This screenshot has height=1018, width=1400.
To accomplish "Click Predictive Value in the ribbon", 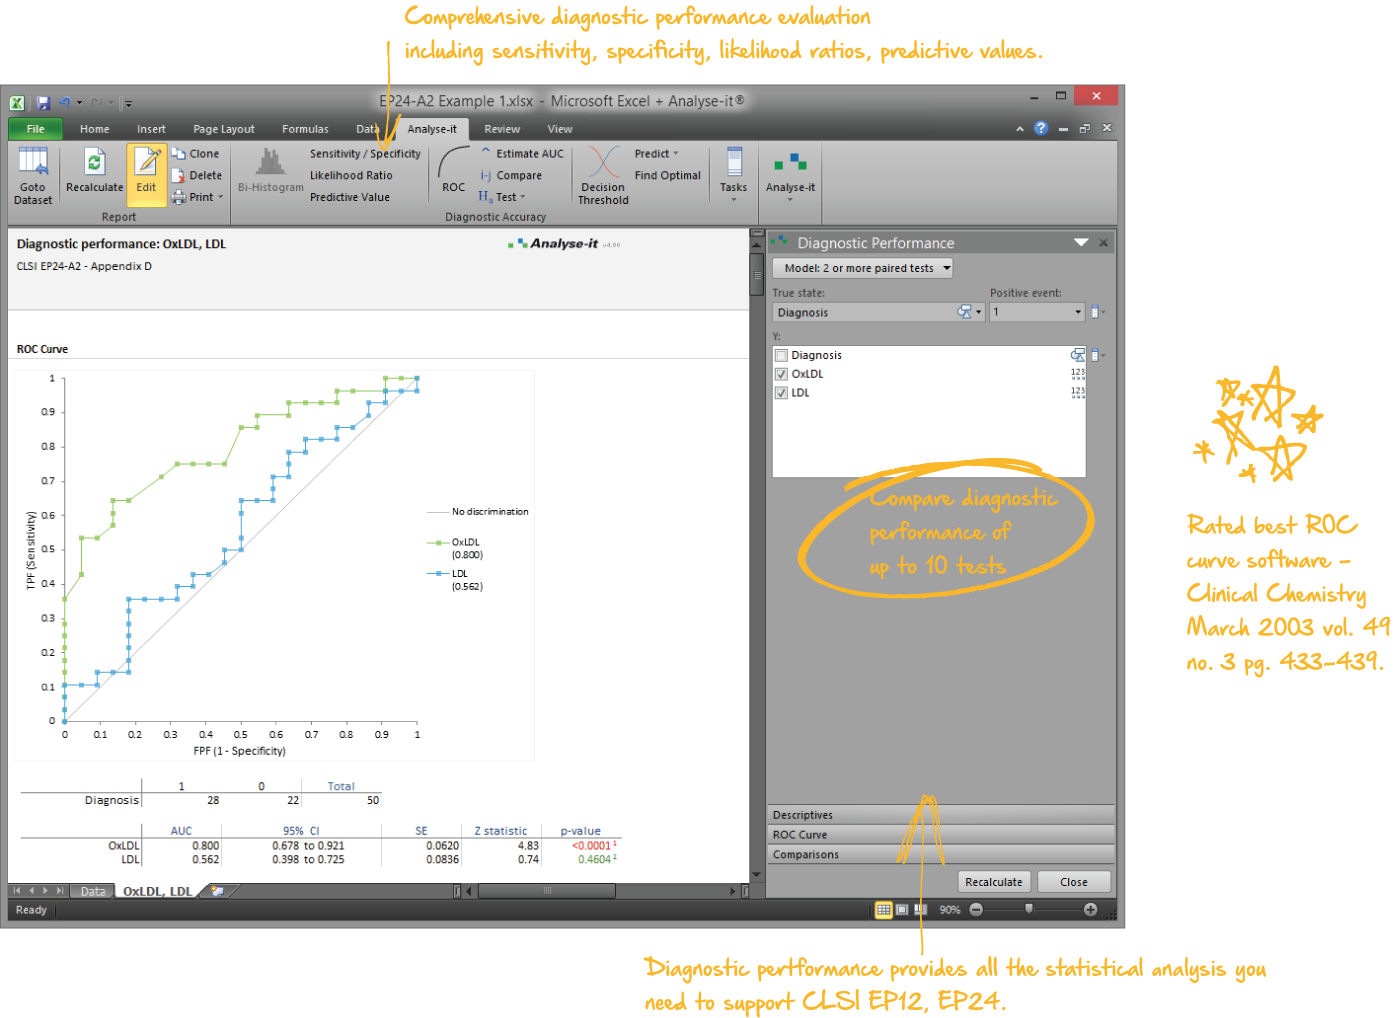I will point(350,198).
